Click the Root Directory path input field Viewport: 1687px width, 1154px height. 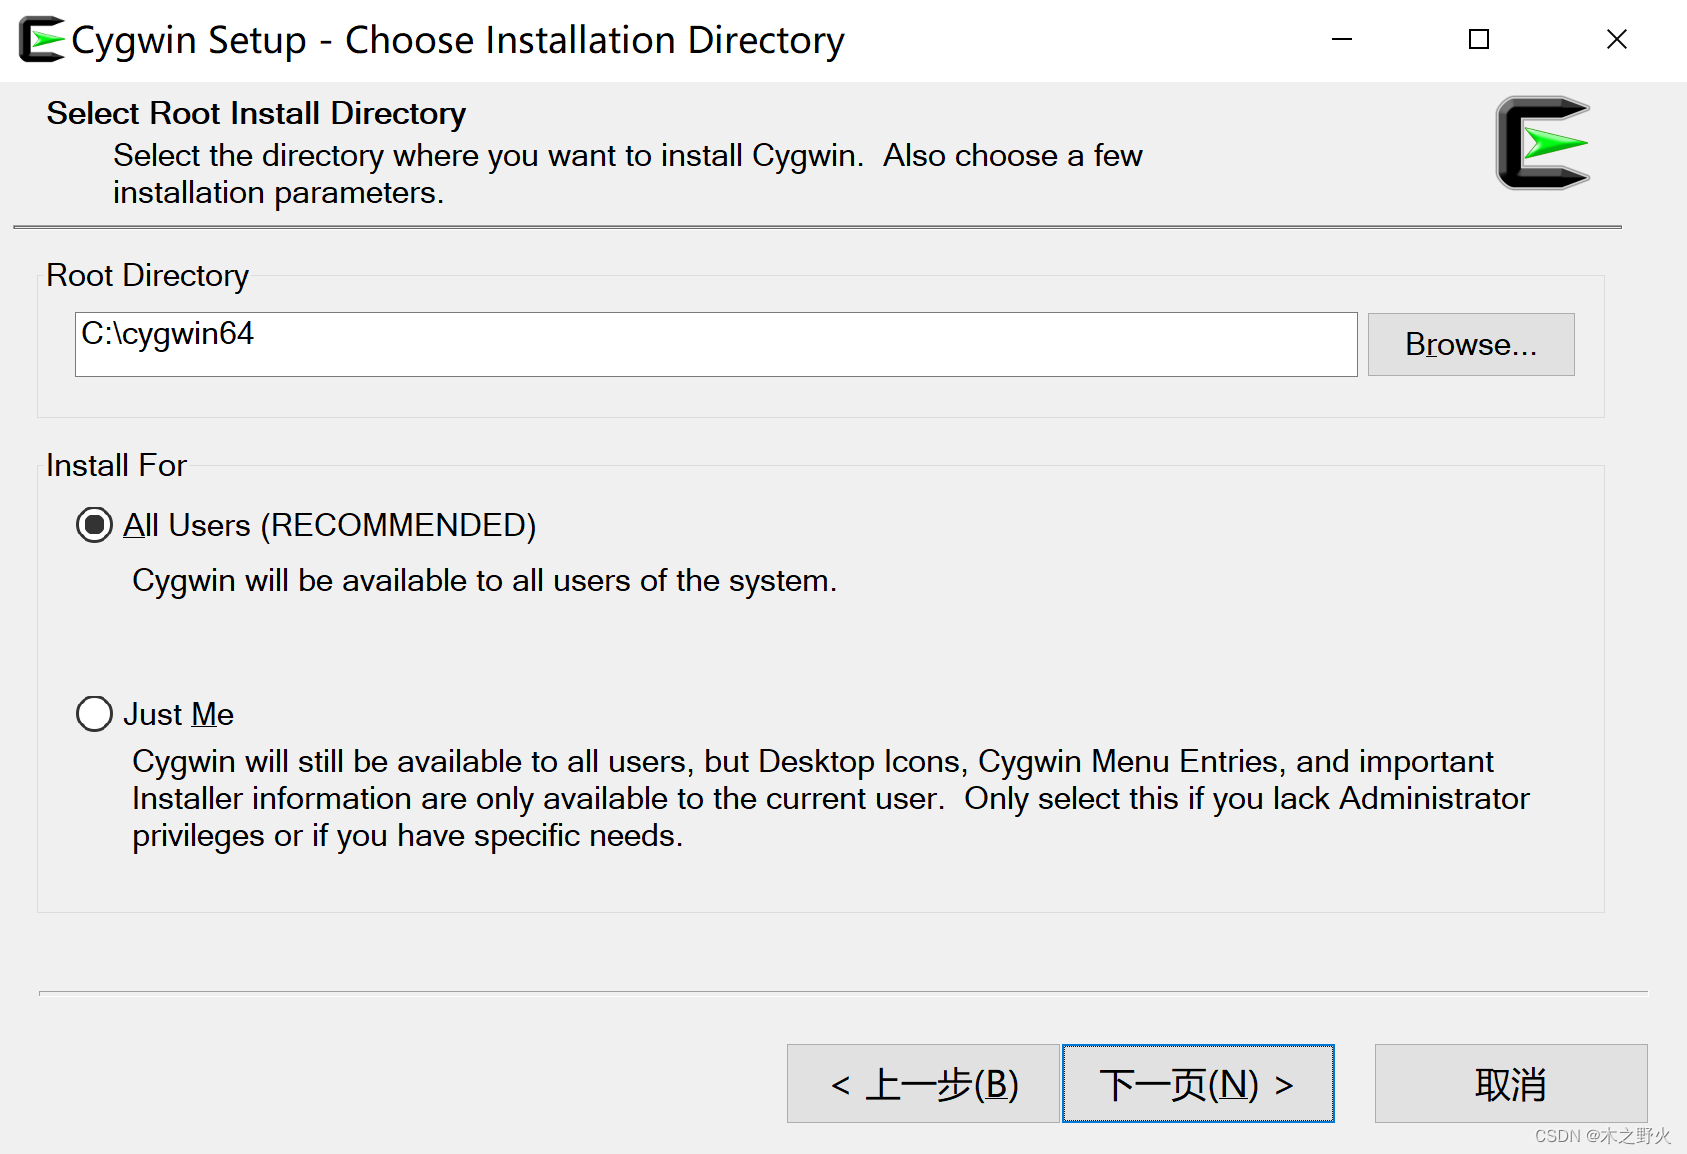pos(716,344)
